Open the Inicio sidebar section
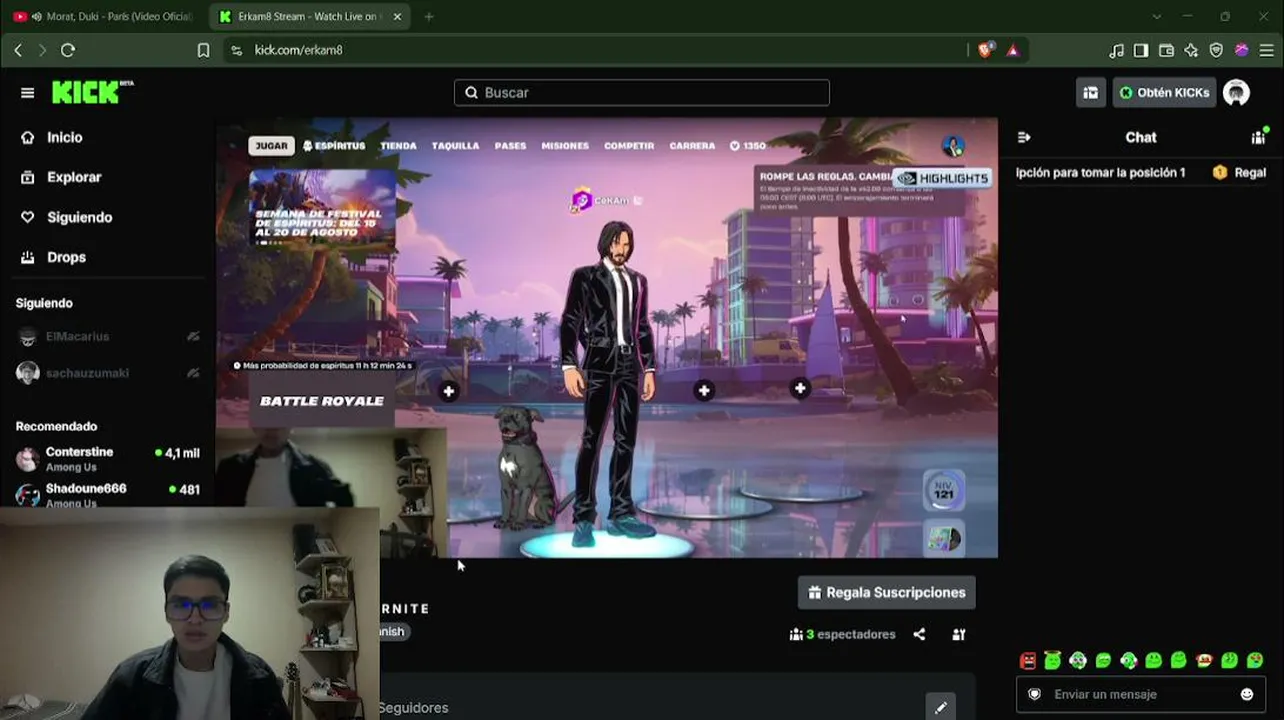The width and height of the screenshot is (1284, 720). [52, 137]
